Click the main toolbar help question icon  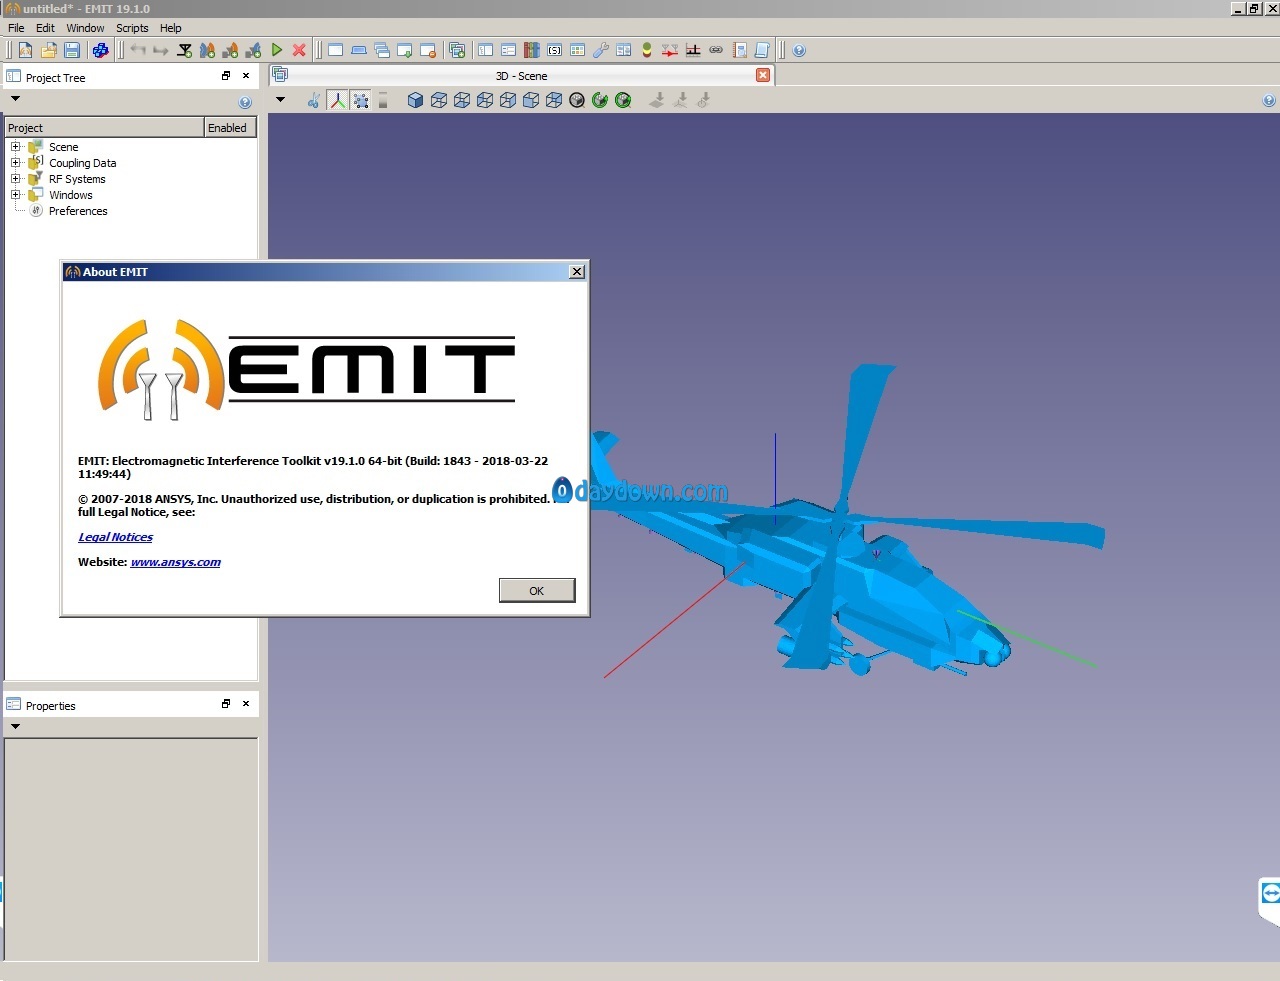click(x=799, y=50)
